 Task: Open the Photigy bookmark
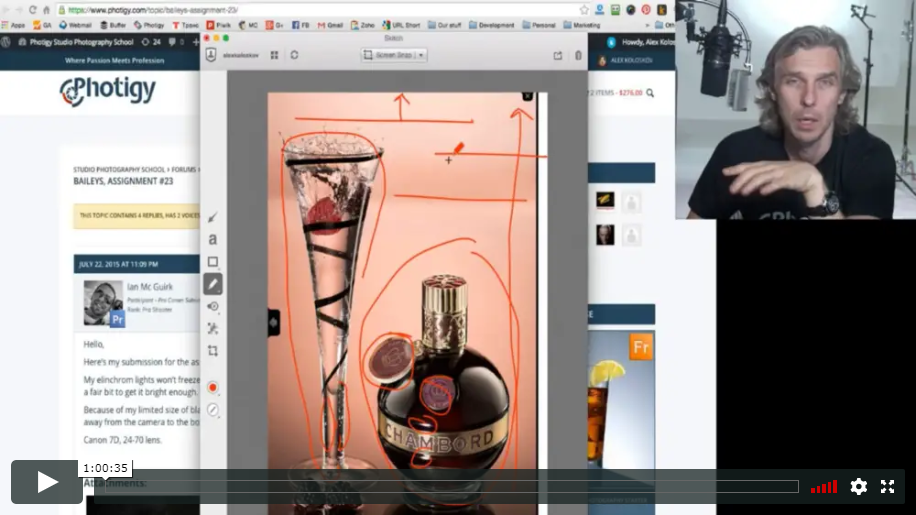click(x=149, y=25)
